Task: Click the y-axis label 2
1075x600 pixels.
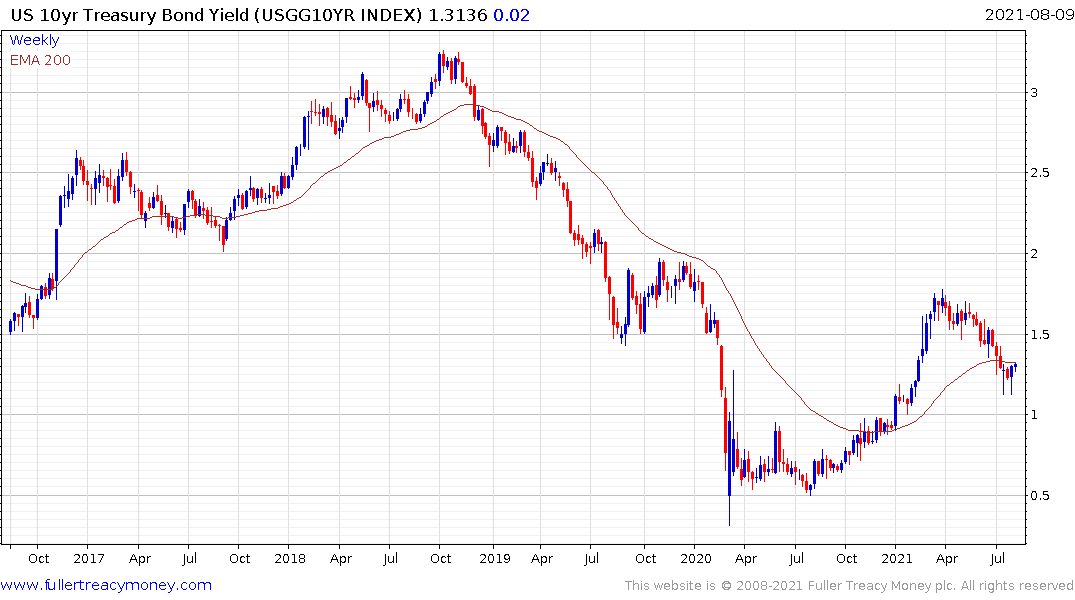Action: click(1034, 254)
